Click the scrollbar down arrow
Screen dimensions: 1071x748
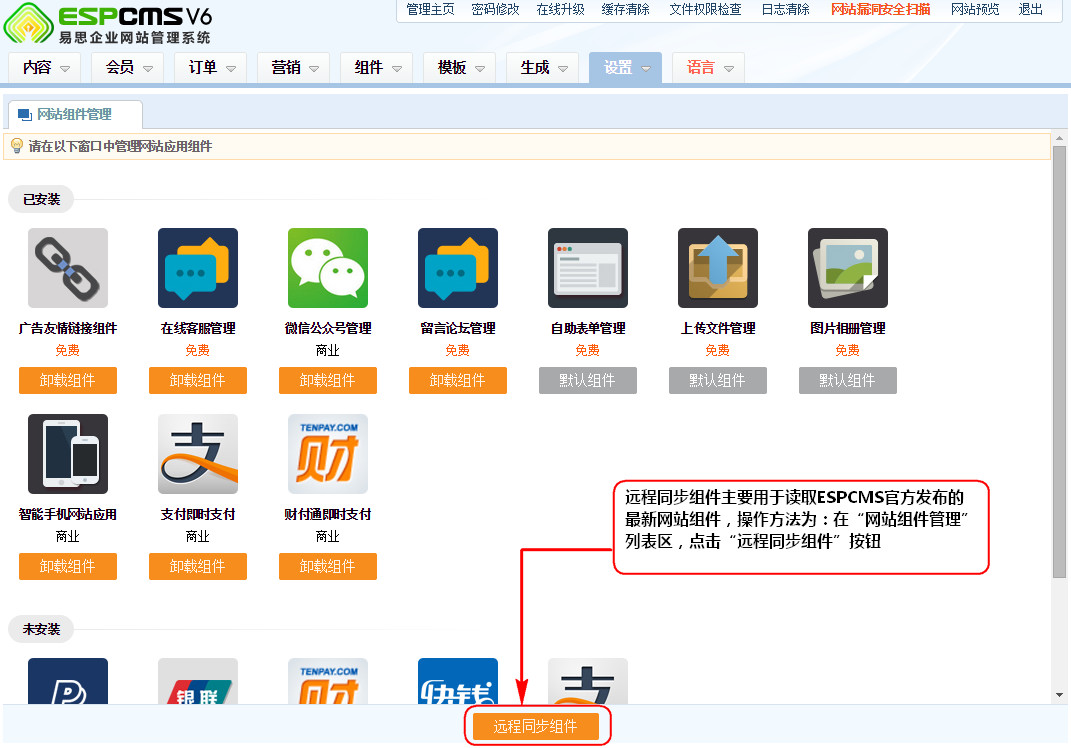coord(1059,695)
